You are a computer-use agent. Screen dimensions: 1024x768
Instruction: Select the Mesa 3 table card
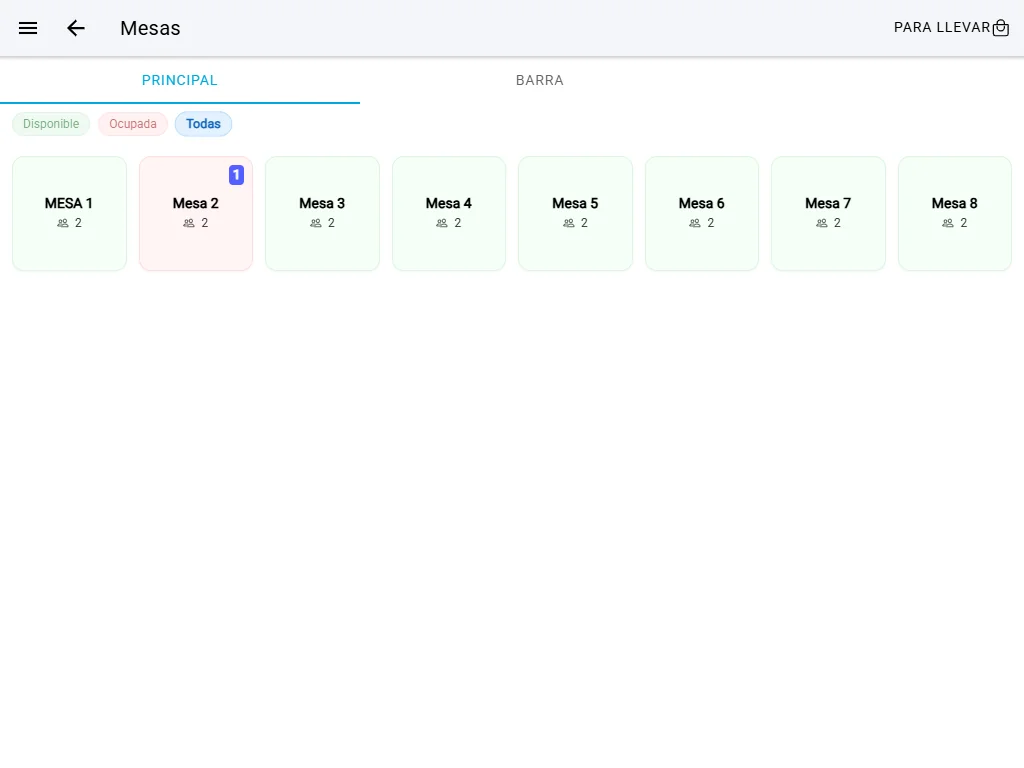(x=323, y=214)
